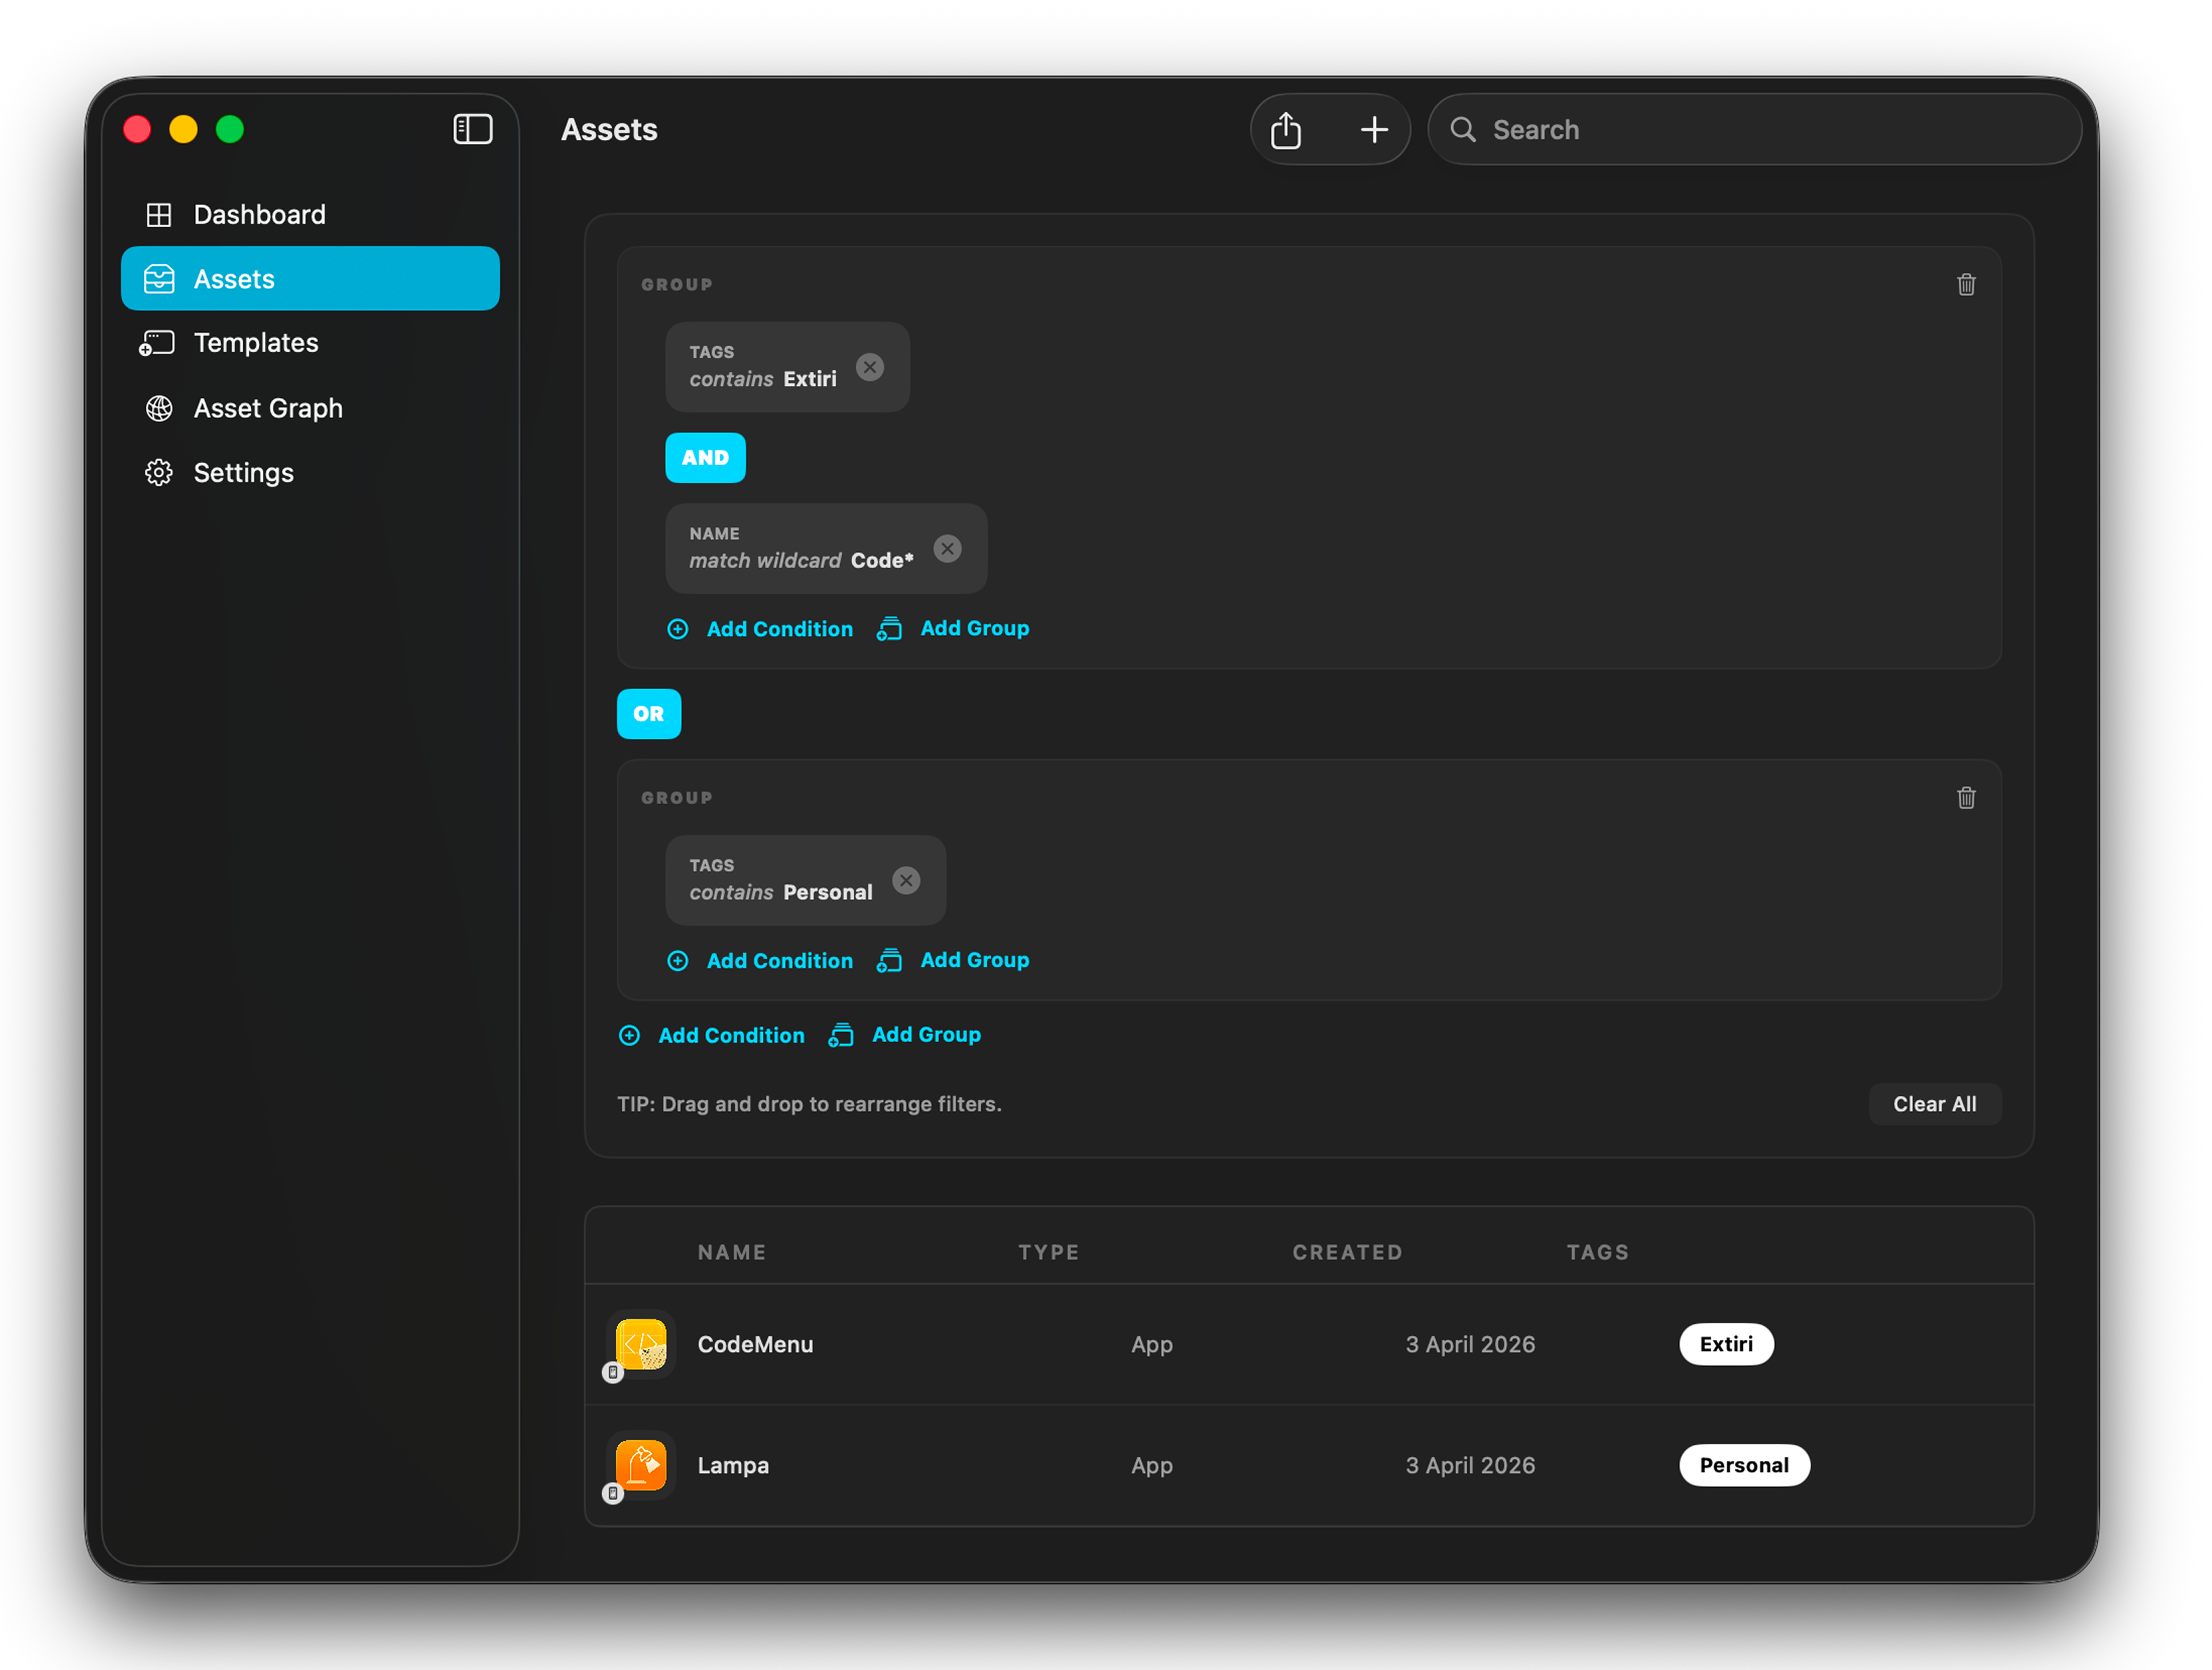The width and height of the screenshot is (2212, 1670).
Task: Switch to the Templates section
Action: coord(256,342)
